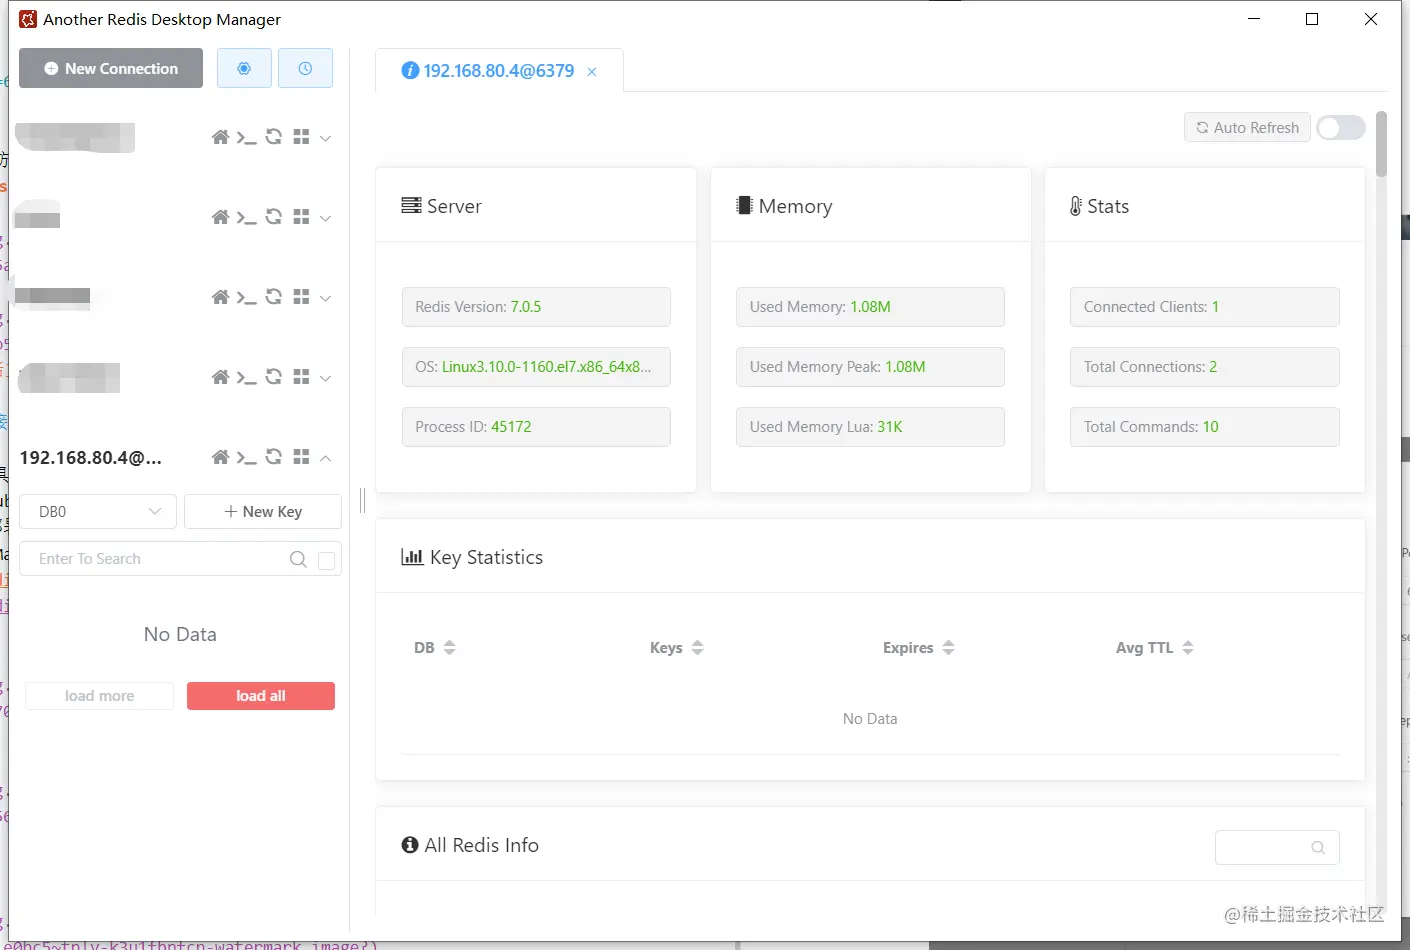The height and width of the screenshot is (950, 1410).
Task: Open the command log clock icon
Action: (305, 68)
